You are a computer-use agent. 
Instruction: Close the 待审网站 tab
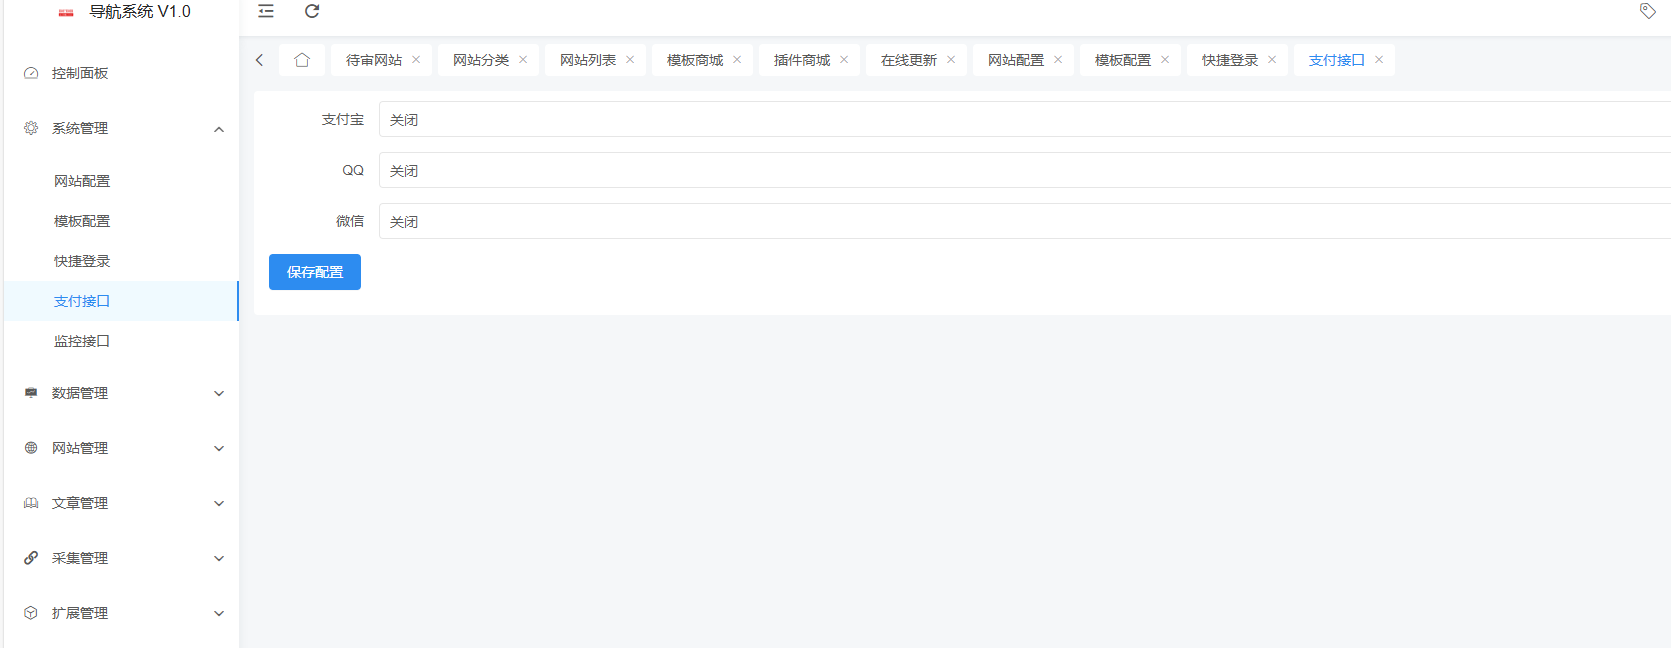click(x=416, y=60)
